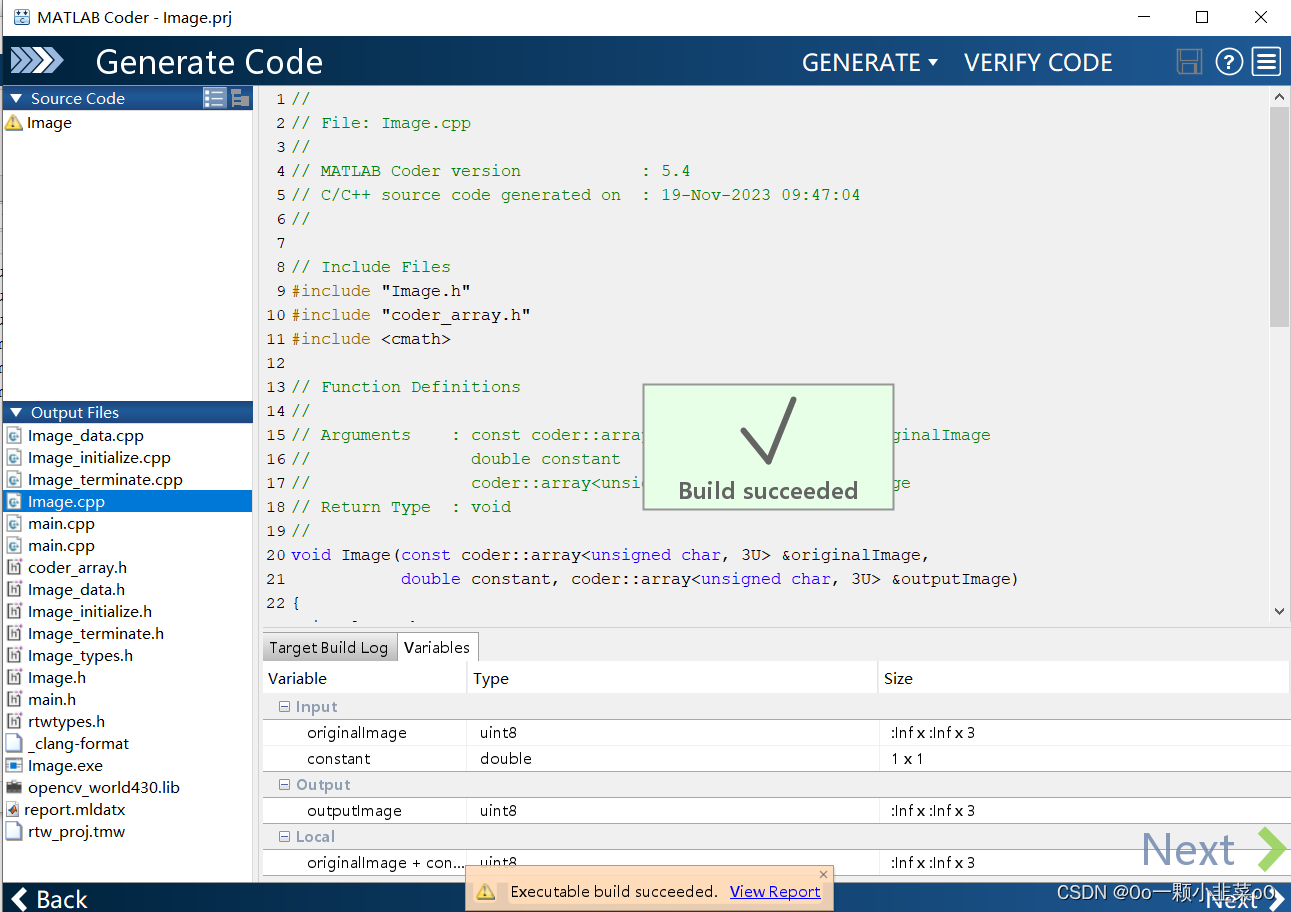Image resolution: width=1291 pixels, height=912 pixels.
Task: Switch Source Code to list view
Action: (x=214, y=98)
